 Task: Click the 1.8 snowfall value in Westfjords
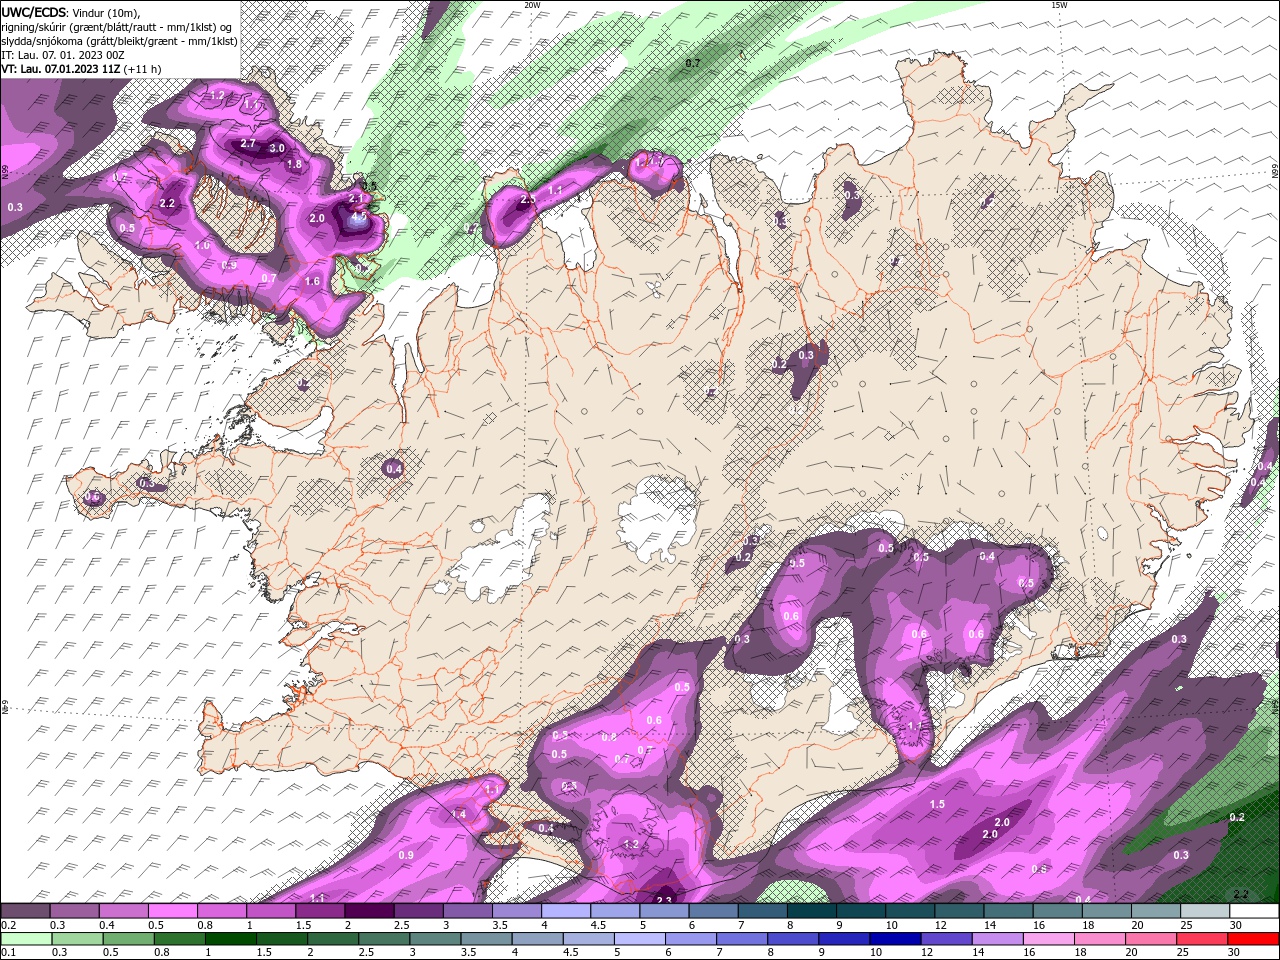[x=294, y=164]
